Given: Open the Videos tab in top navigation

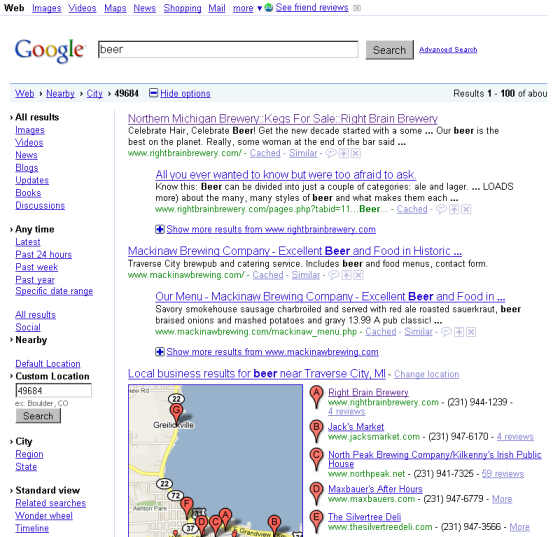Looking at the screenshot, I should [82, 8].
